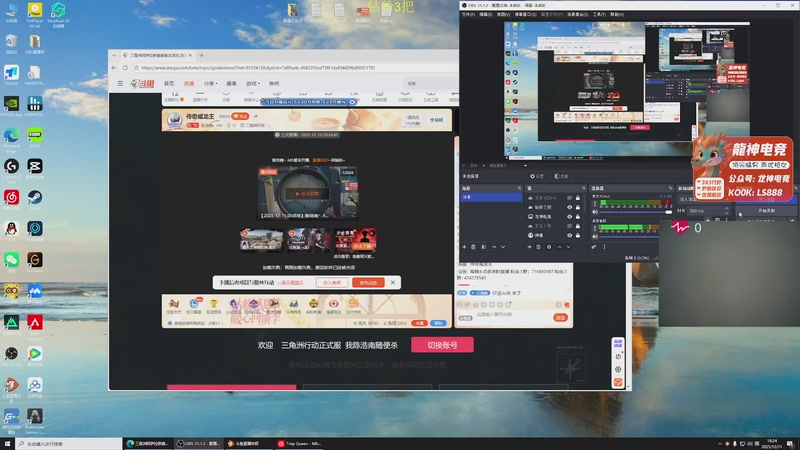Viewport: 800px width, 450px height.
Task: Toggle visibility of second source row
Action: pos(569,207)
